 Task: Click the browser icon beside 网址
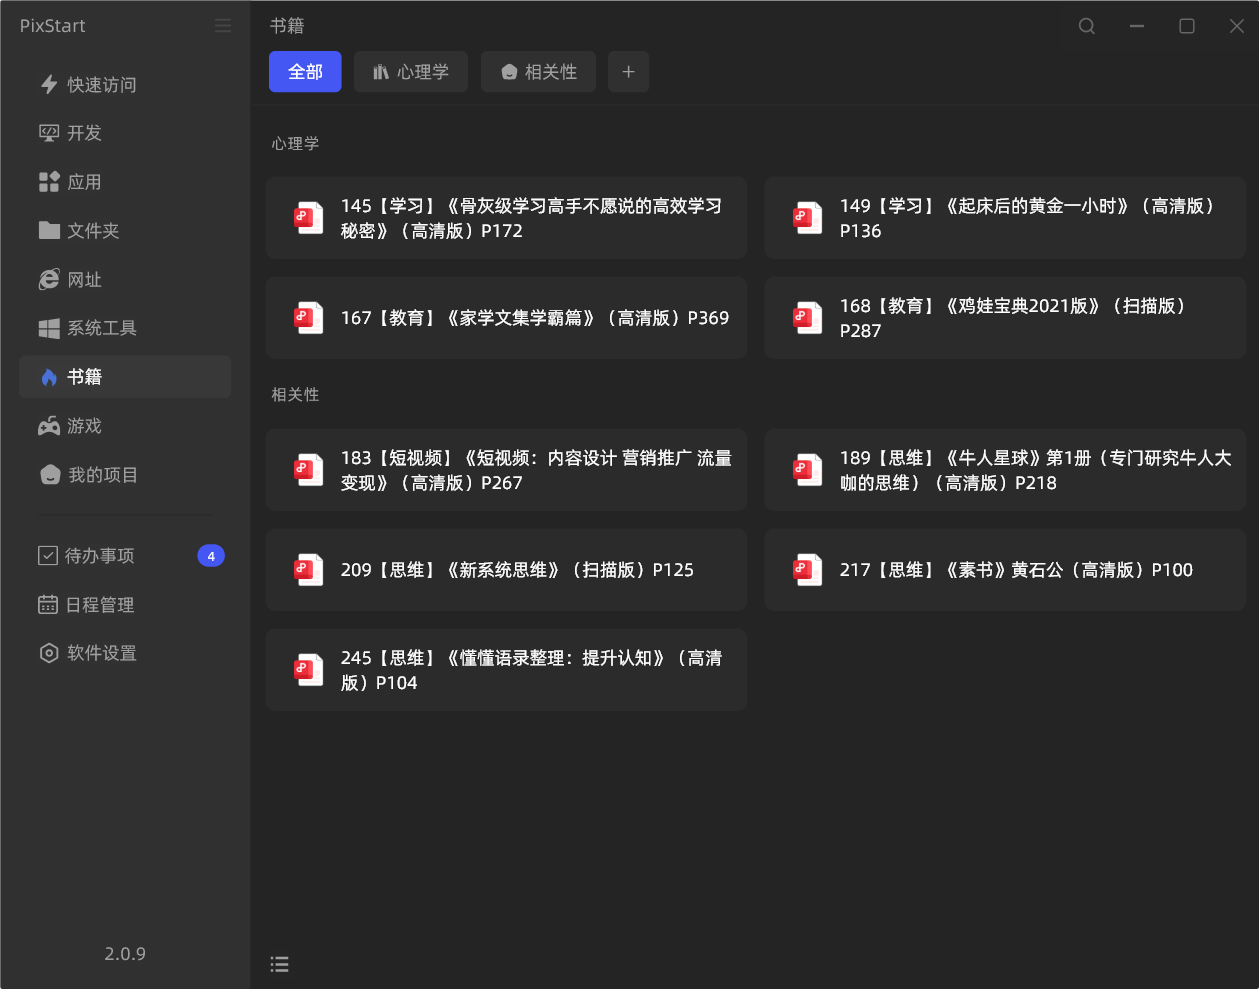(49, 280)
